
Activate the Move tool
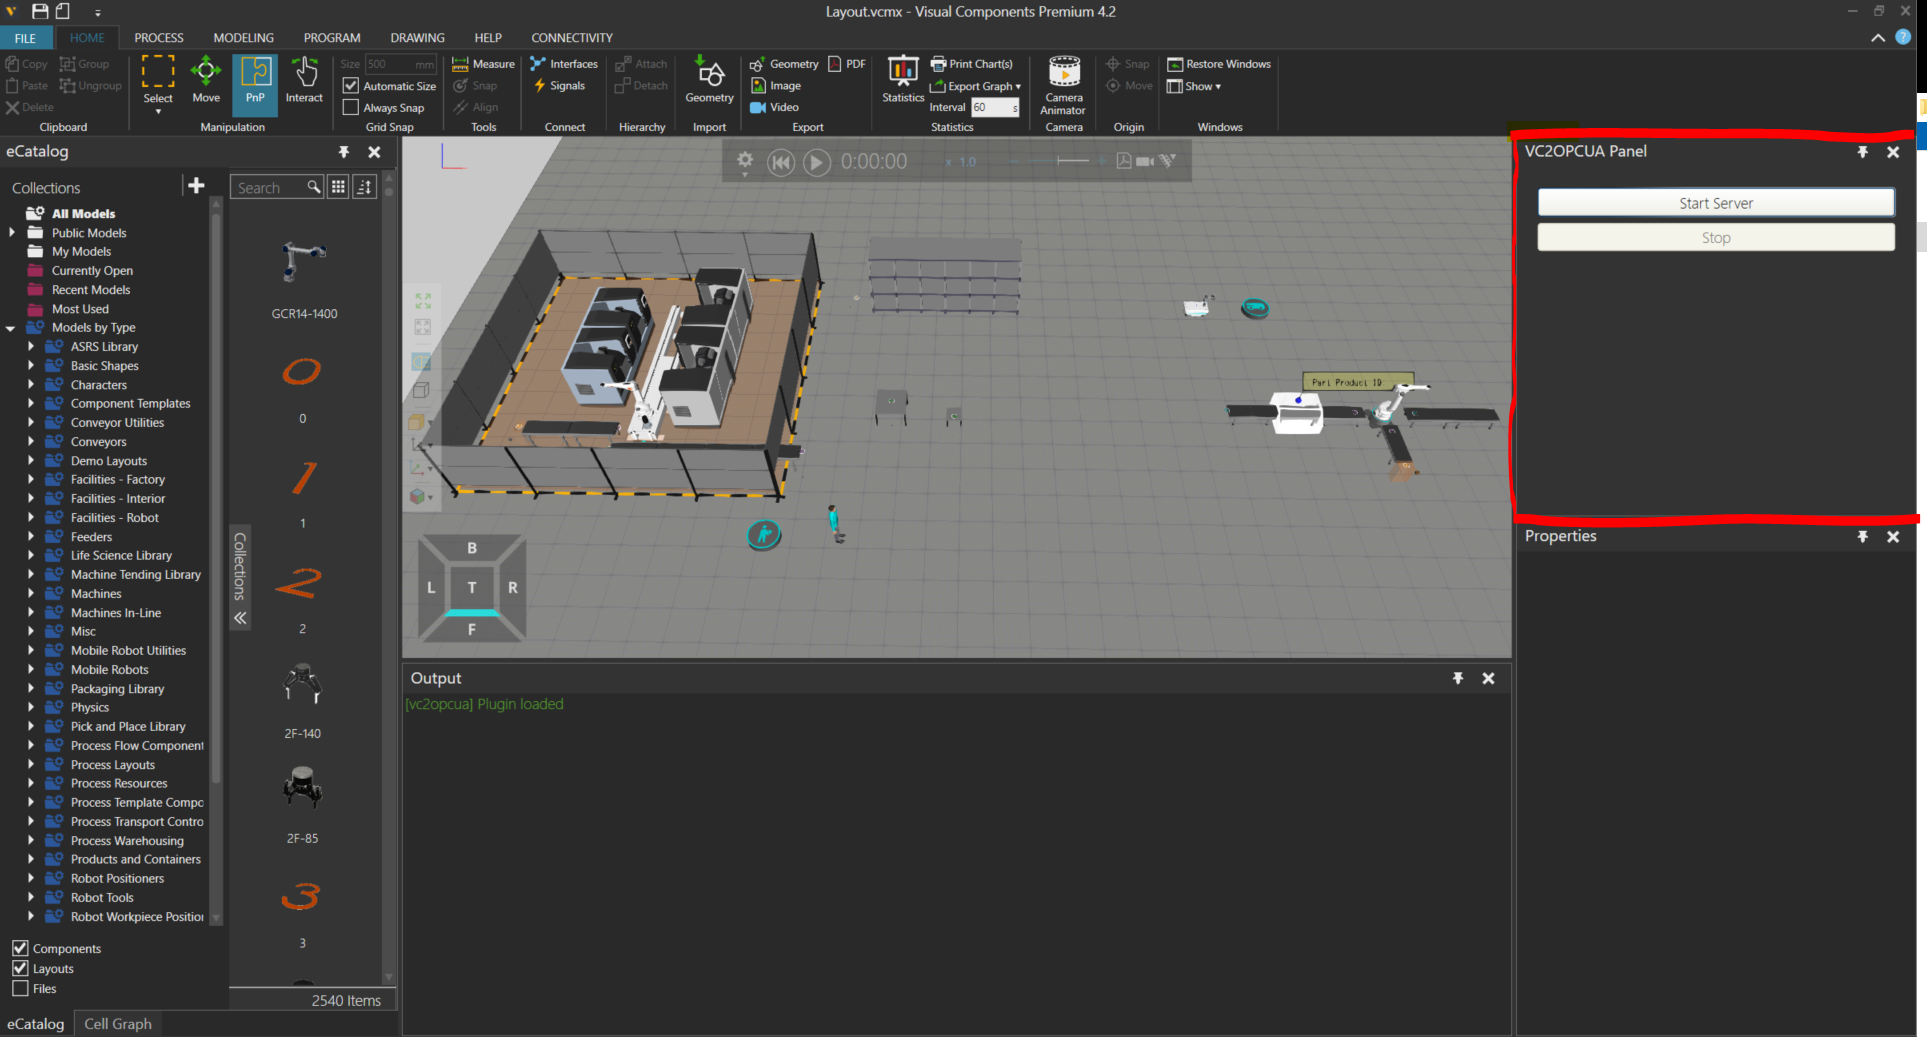pos(206,80)
